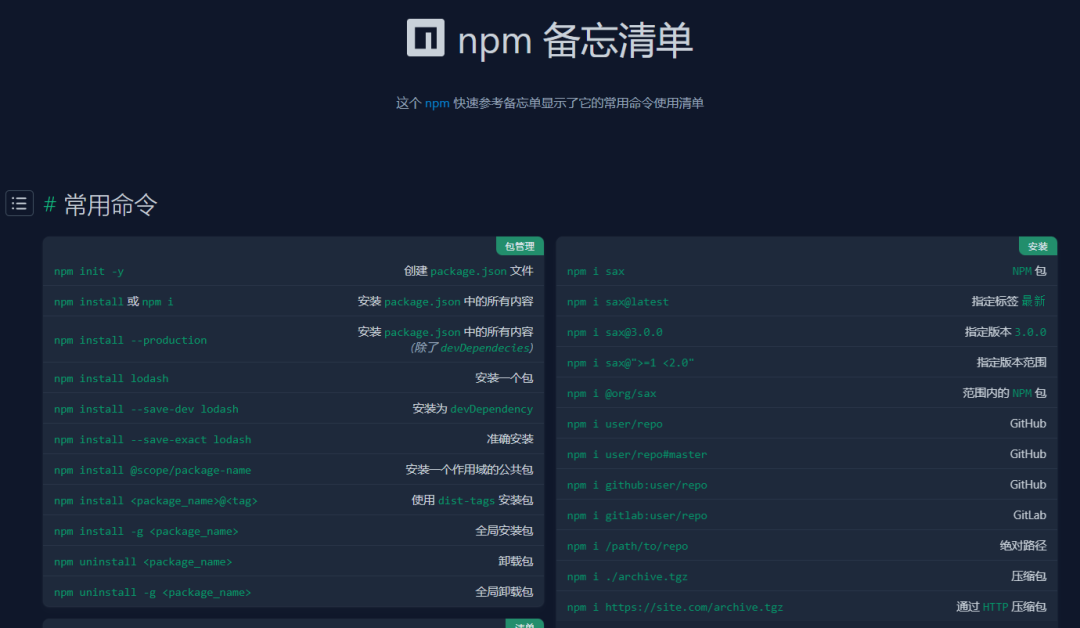
Task: Click the # anchor before 常用命令
Action: pyautogui.click(x=50, y=205)
